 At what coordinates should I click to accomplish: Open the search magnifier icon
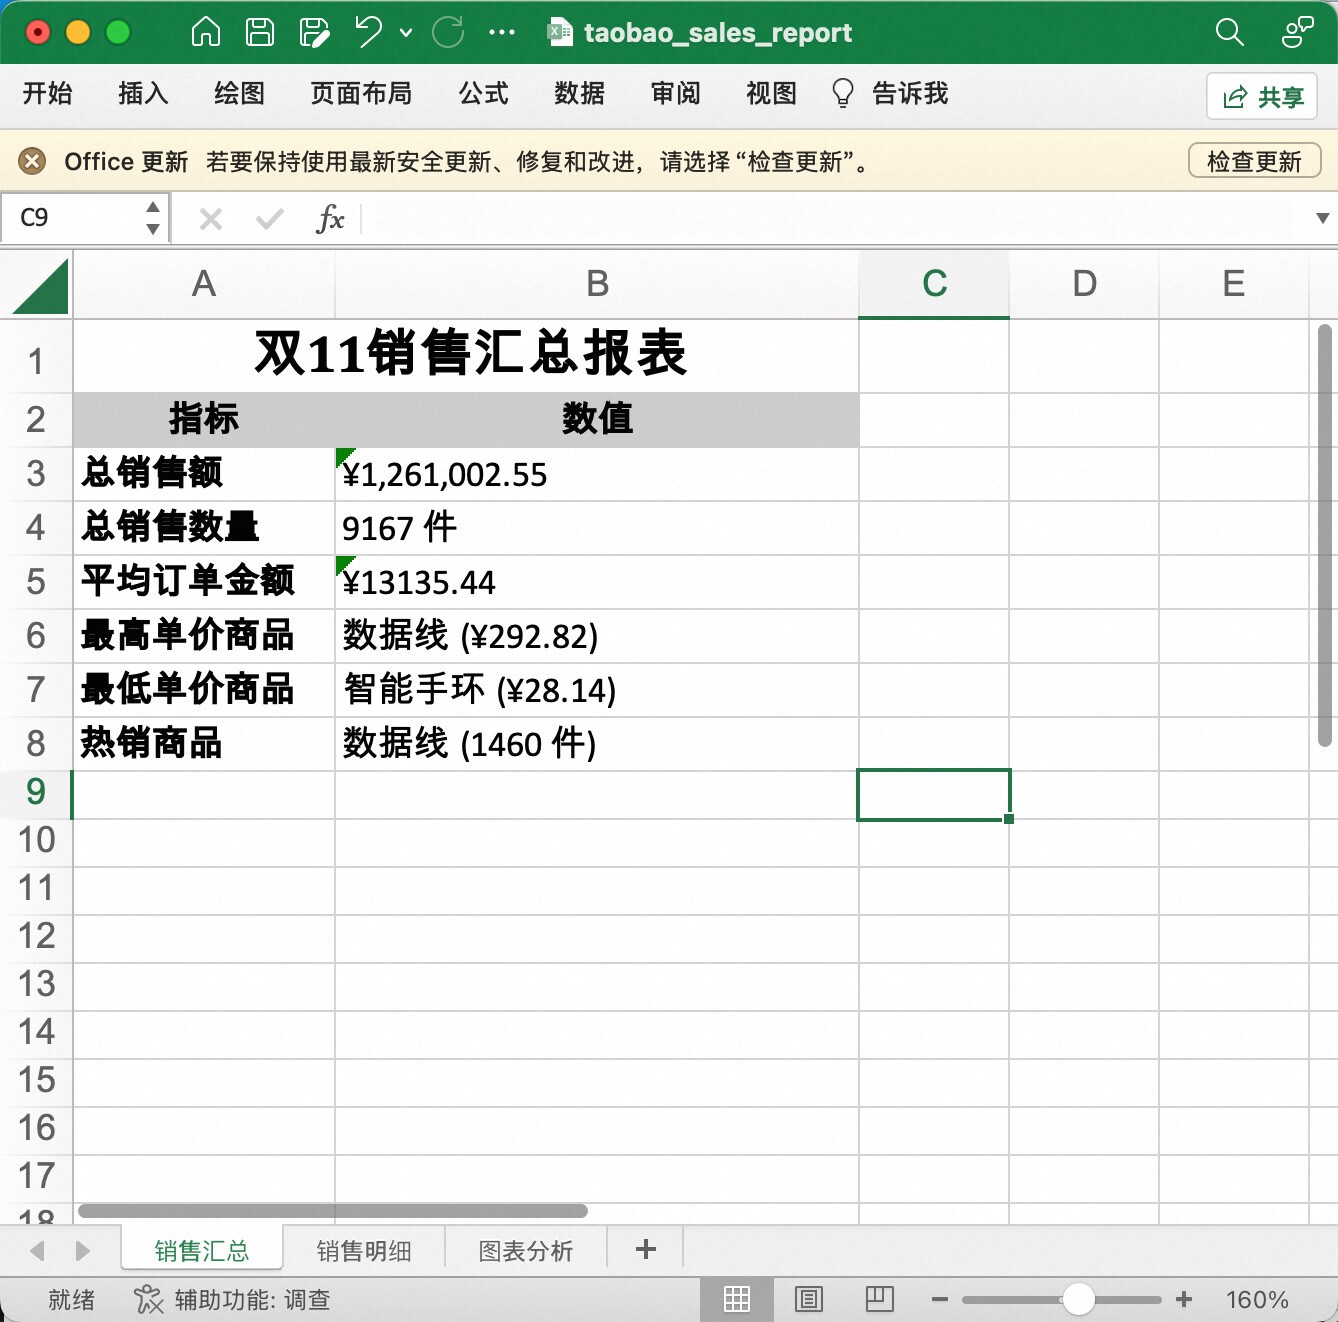click(x=1229, y=32)
